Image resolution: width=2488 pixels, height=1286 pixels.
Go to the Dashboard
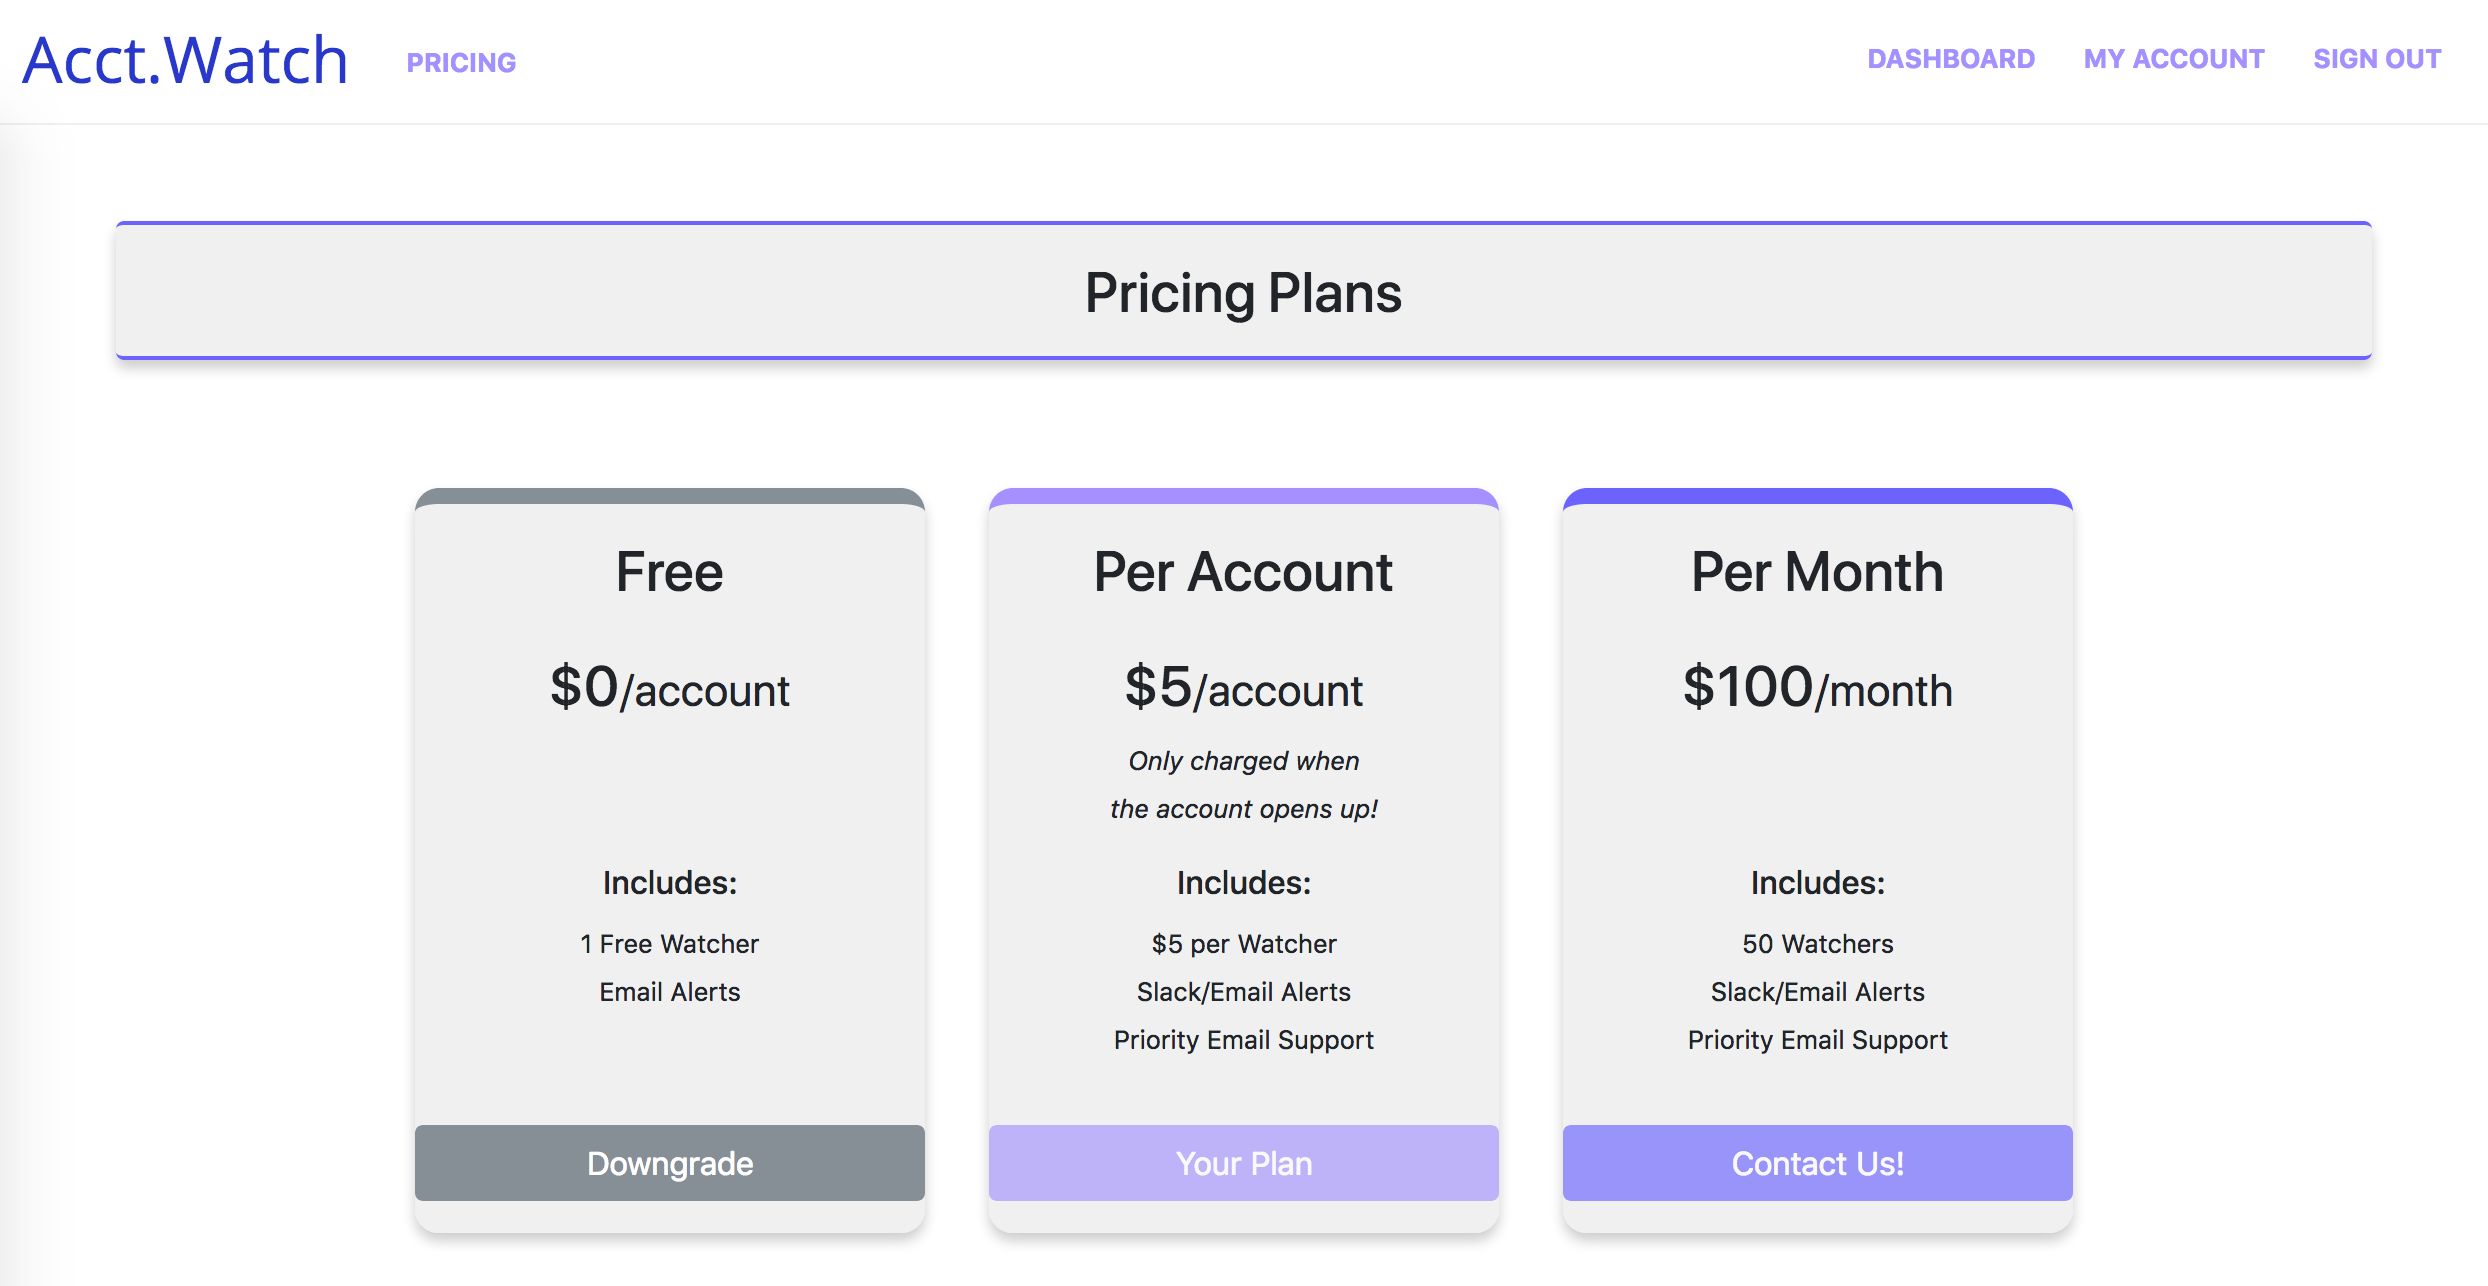1951,59
